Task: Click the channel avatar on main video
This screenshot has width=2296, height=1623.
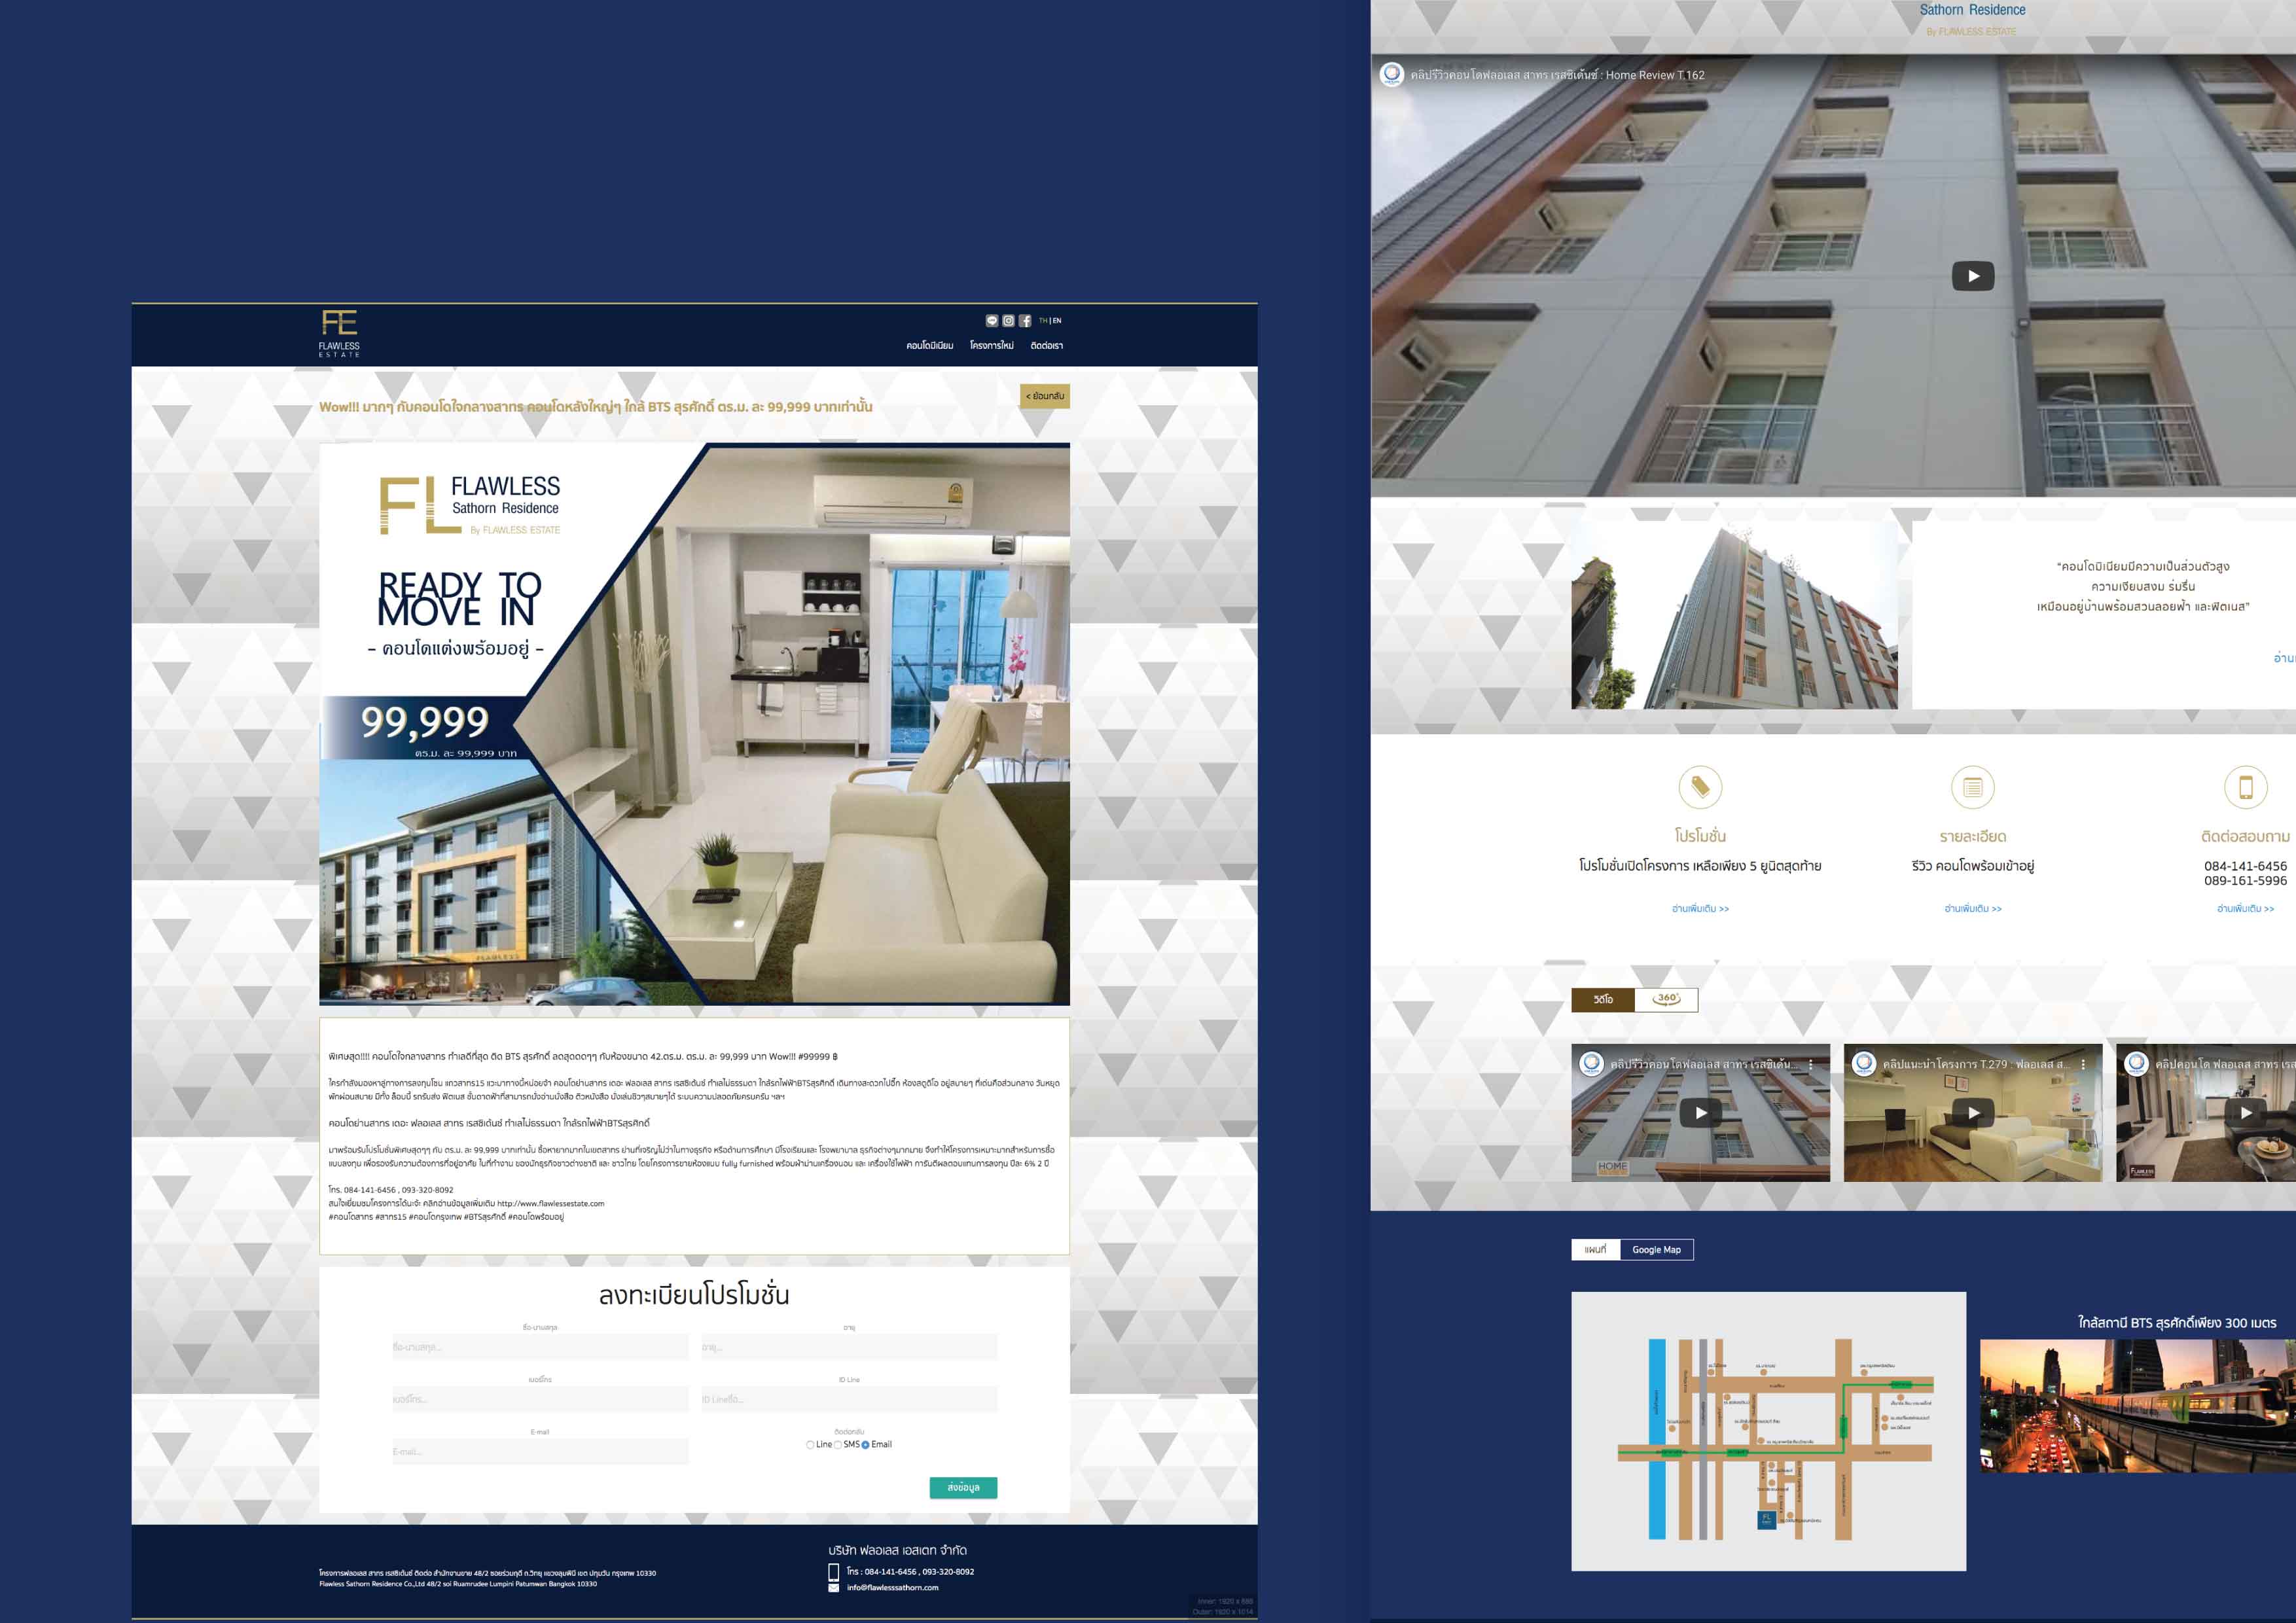Action: (x=1392, y=74)
